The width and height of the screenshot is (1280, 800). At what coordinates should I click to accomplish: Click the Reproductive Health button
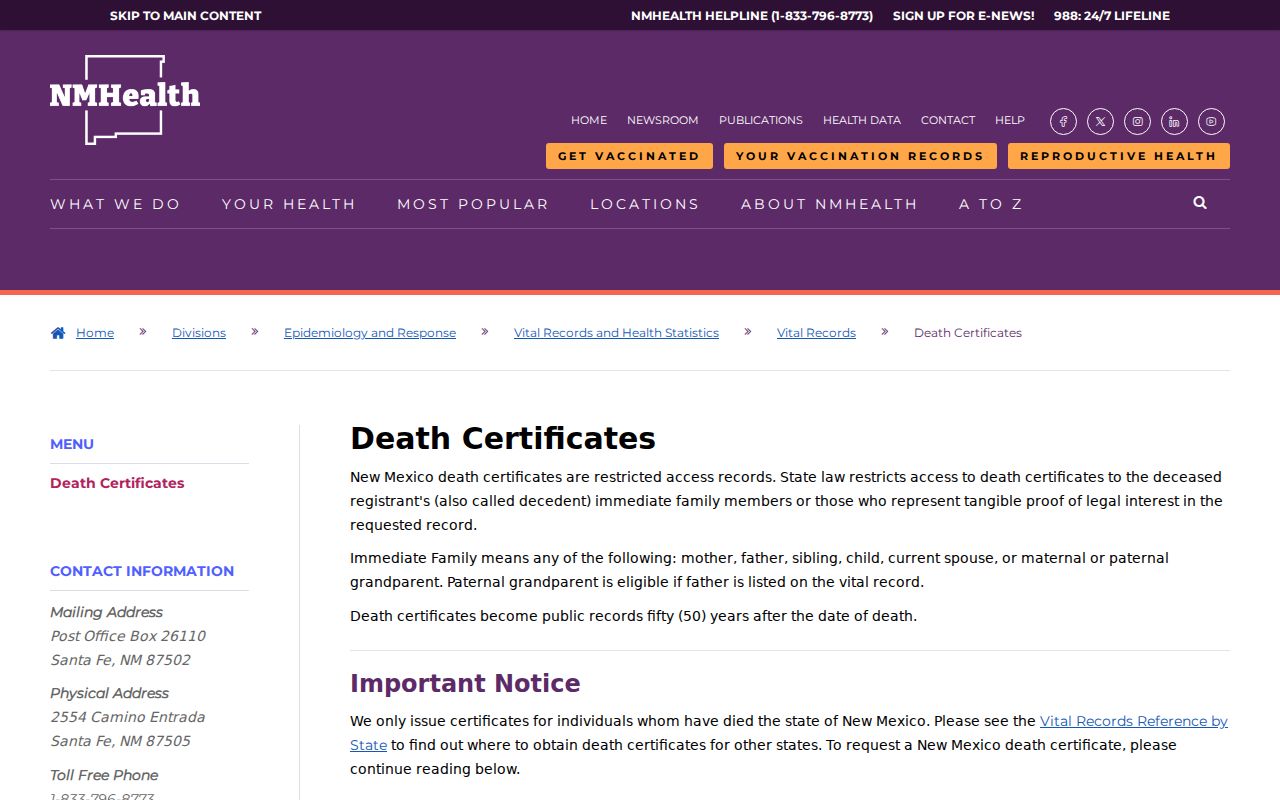coord(1119,156)
